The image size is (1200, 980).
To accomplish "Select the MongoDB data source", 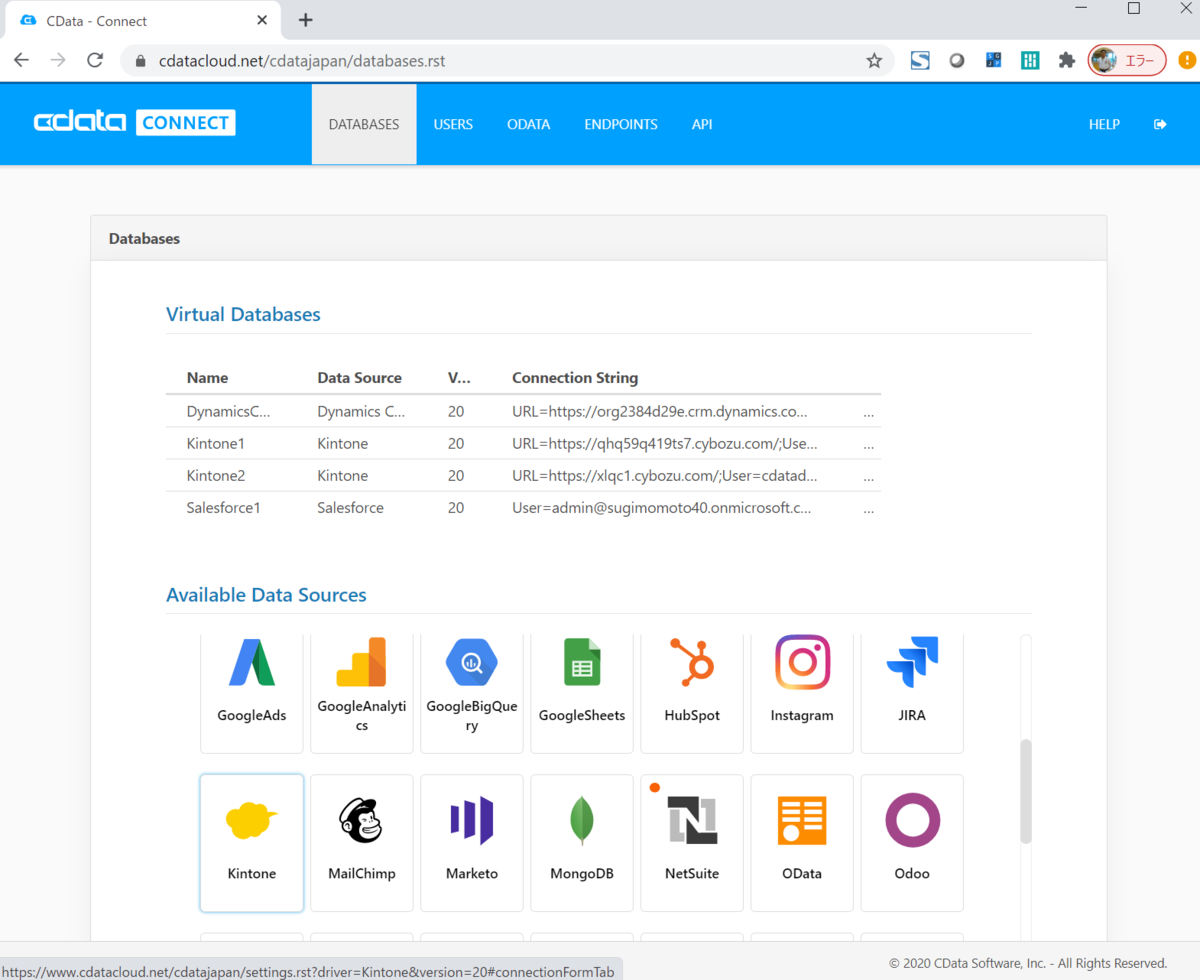I will pyautogui.click(x=582, y=843).
